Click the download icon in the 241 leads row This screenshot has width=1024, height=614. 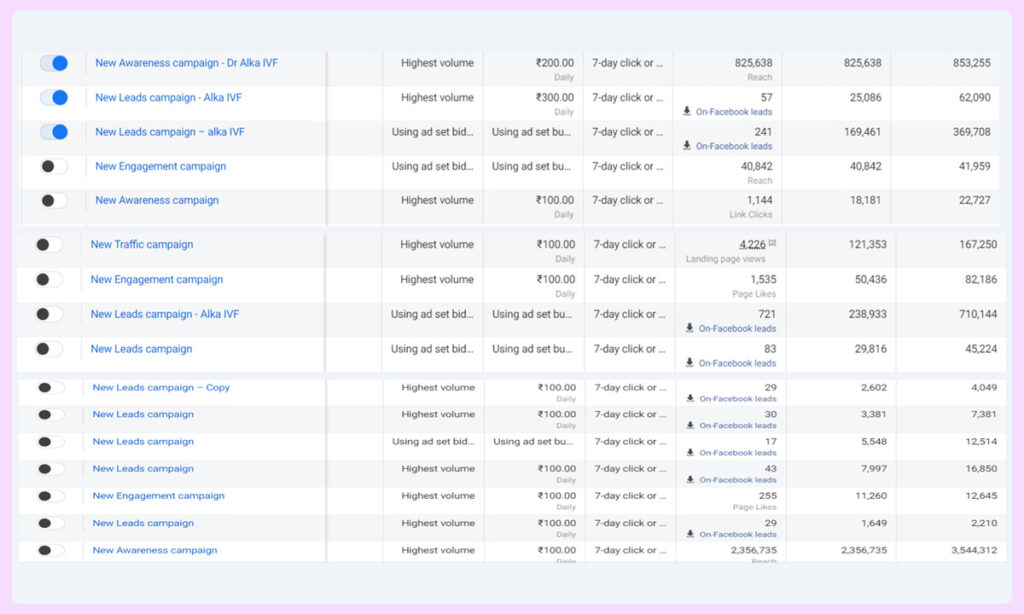687,146
